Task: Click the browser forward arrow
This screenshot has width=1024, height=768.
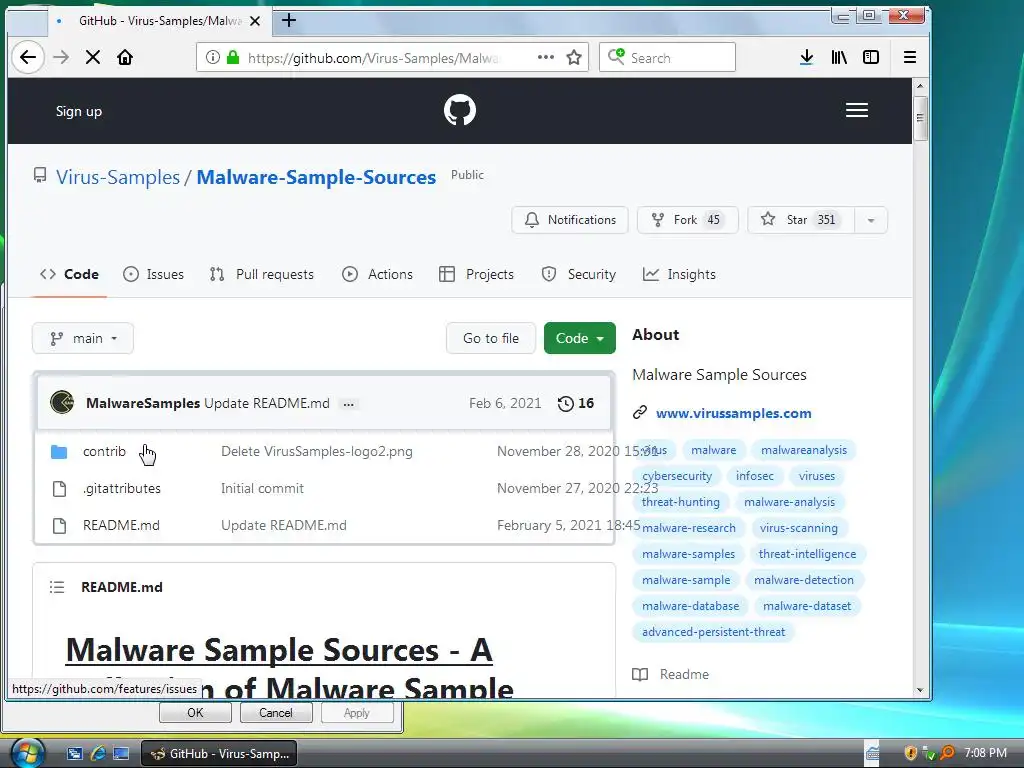Action: (61, 57)
